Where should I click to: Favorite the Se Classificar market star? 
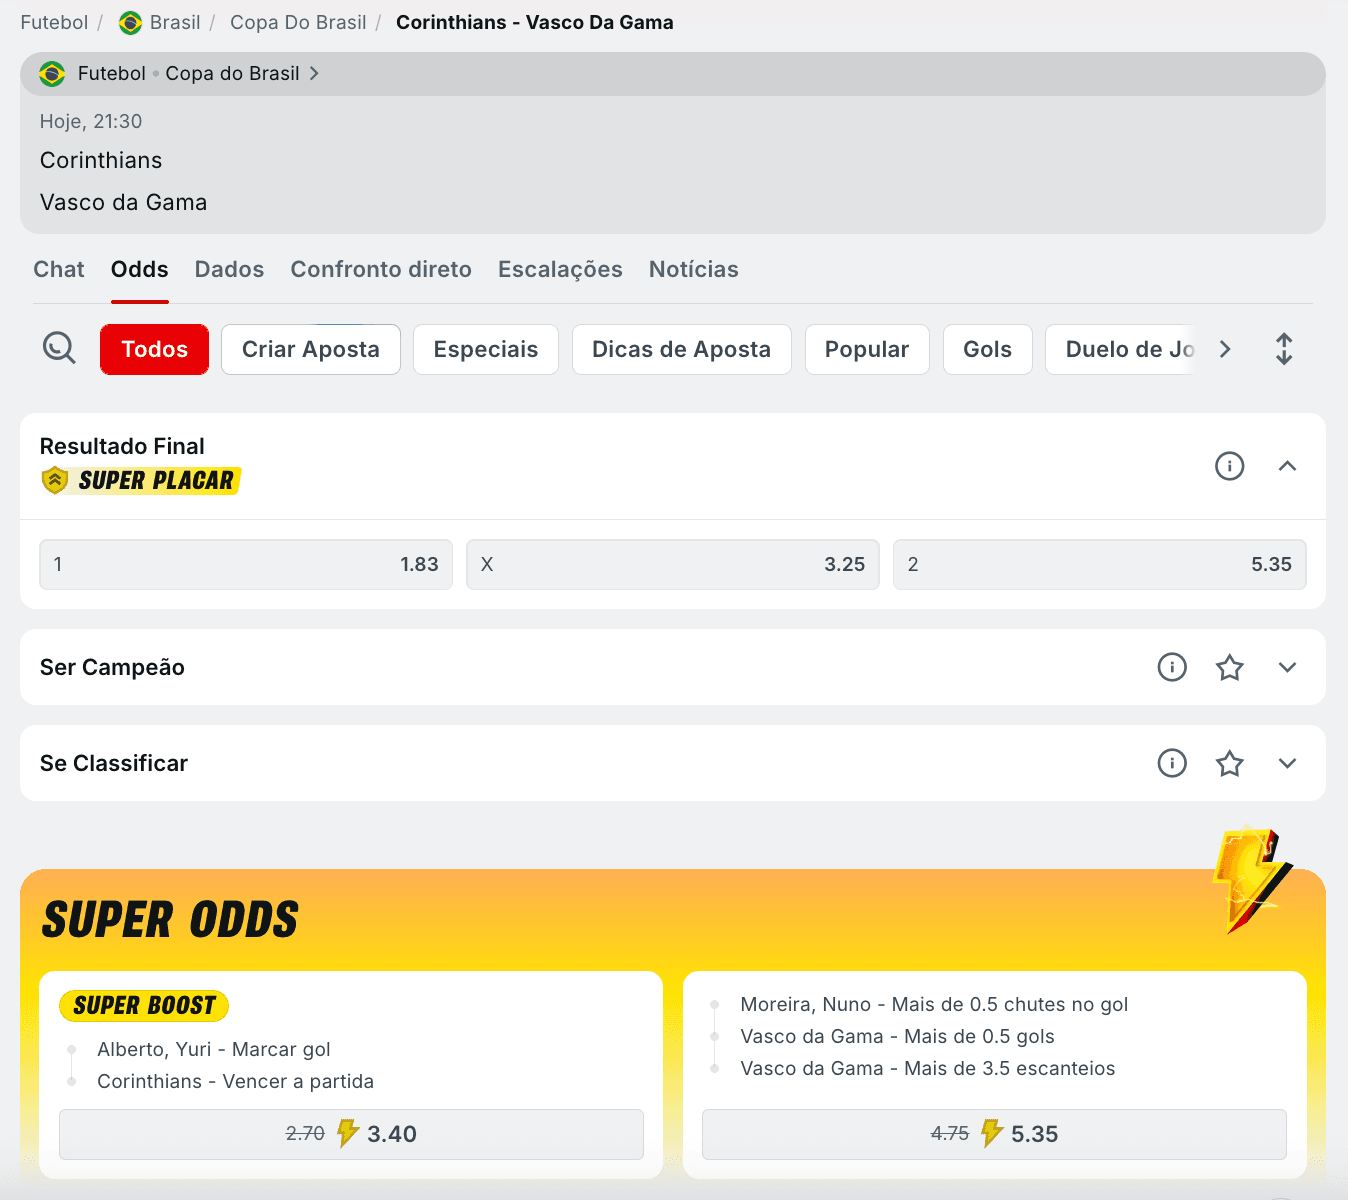(1229, 763)
